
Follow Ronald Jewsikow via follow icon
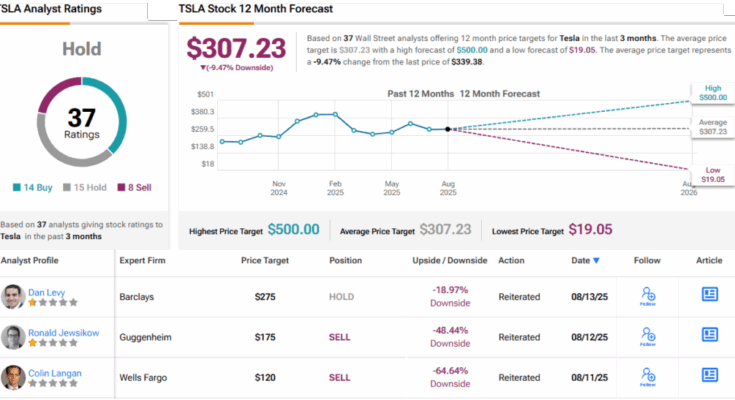(648, 336)
